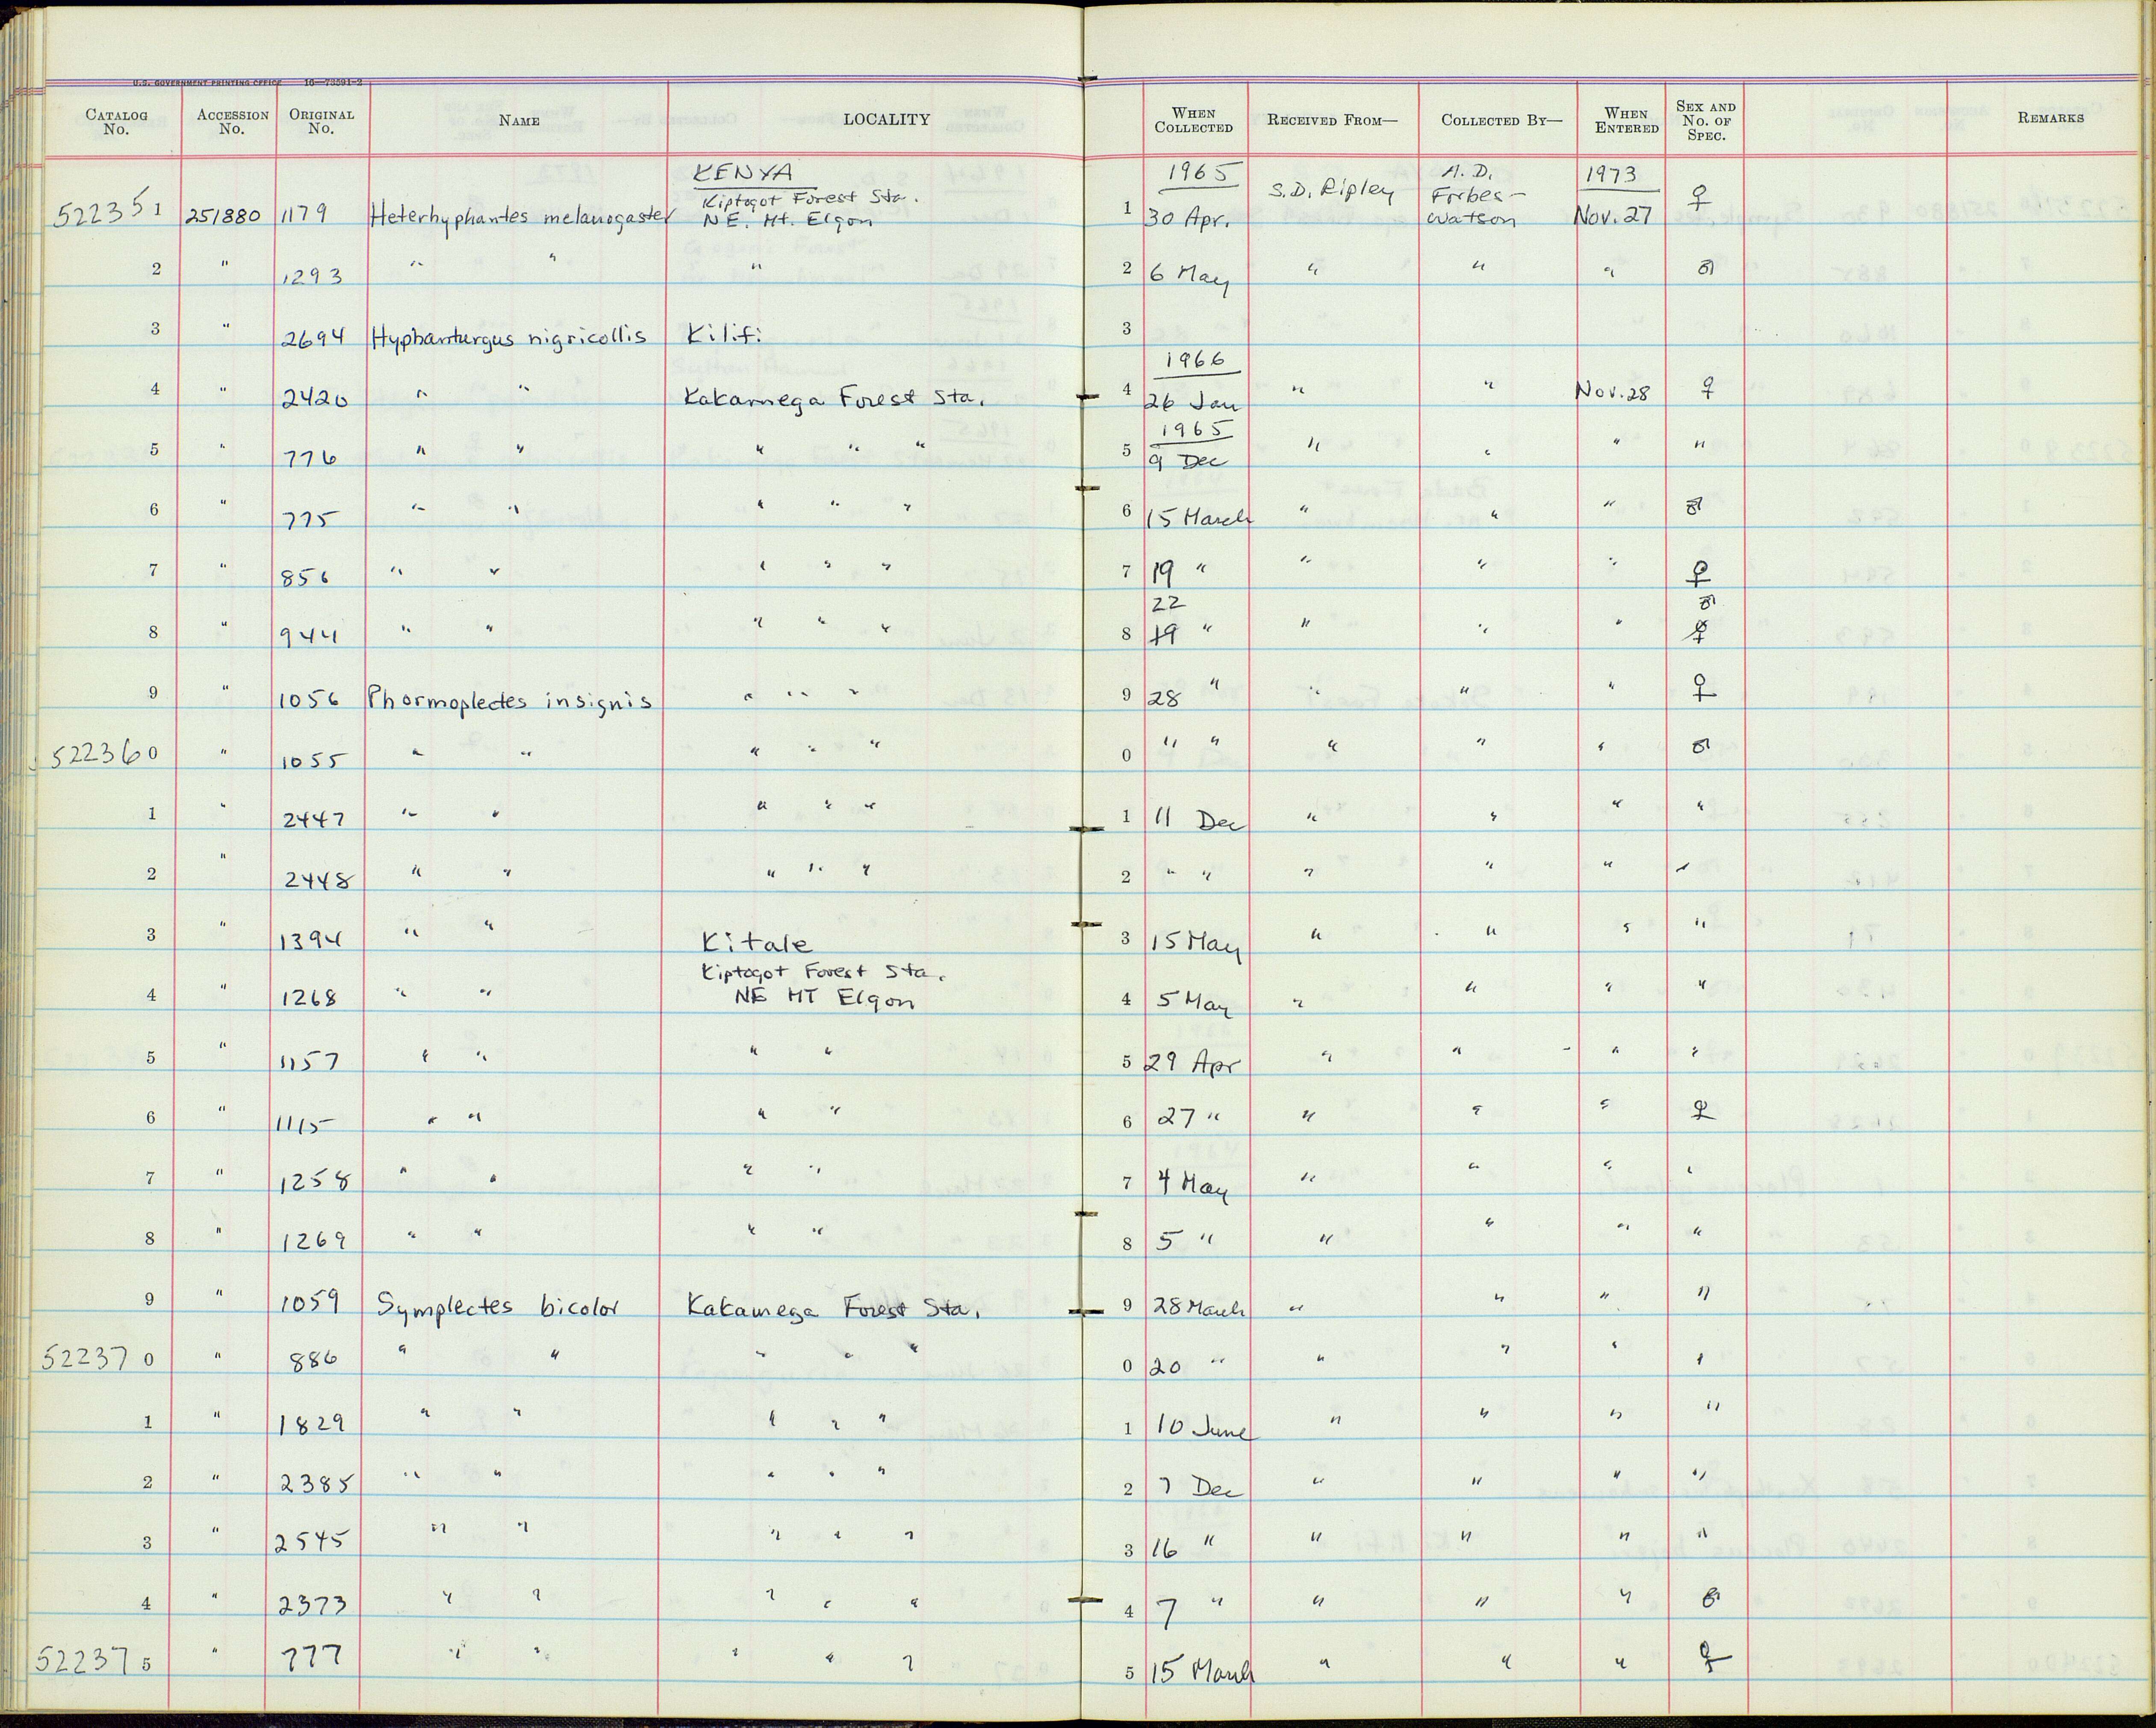Screen dimensions: 2156x1728
Task: Click the 'Name' column header
Action: coord(519,121)
